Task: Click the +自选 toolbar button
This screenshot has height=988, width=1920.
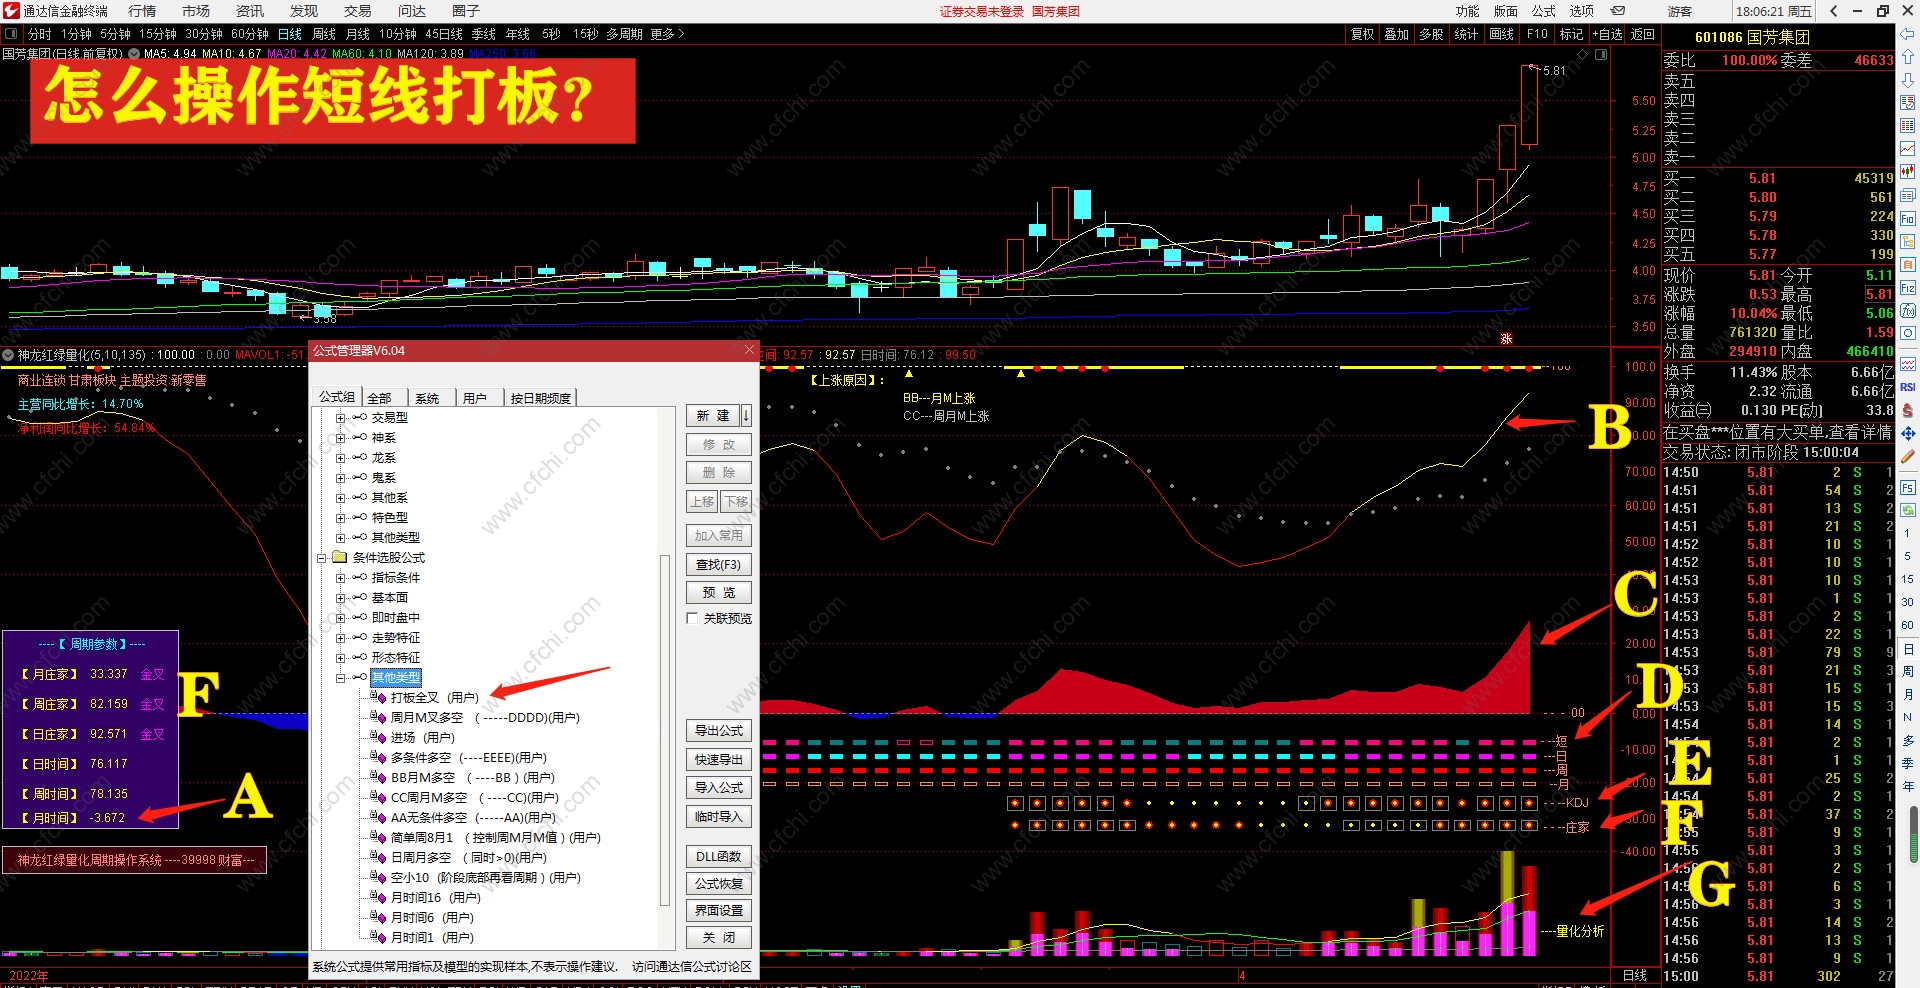Action: tap(1607, 34)
